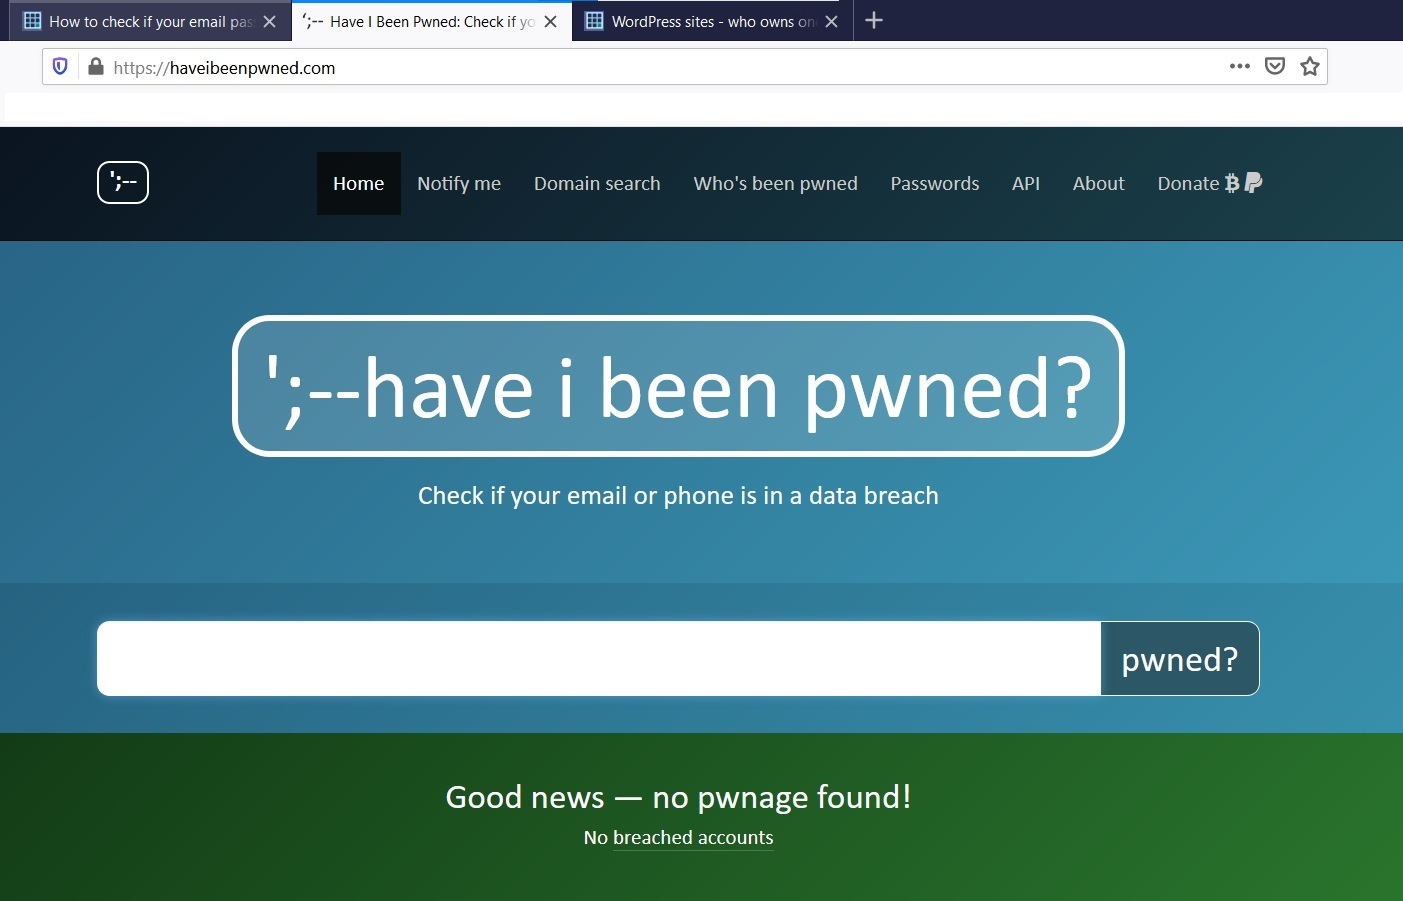Bookmark this page with the star icon

pos(1310,66)
